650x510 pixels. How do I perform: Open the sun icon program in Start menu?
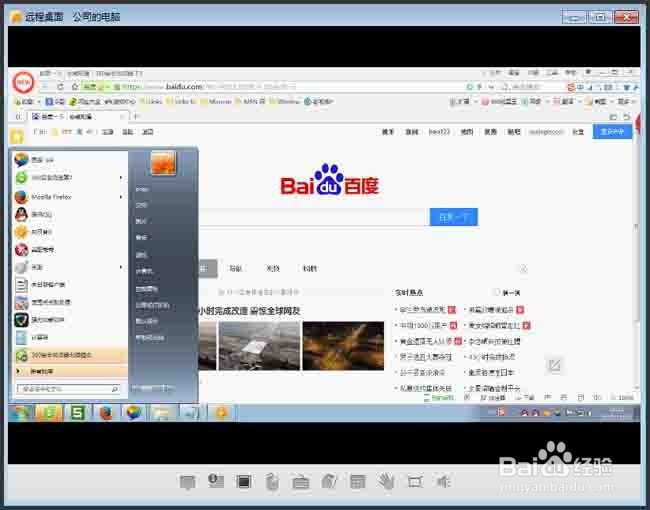pos(68,232)
